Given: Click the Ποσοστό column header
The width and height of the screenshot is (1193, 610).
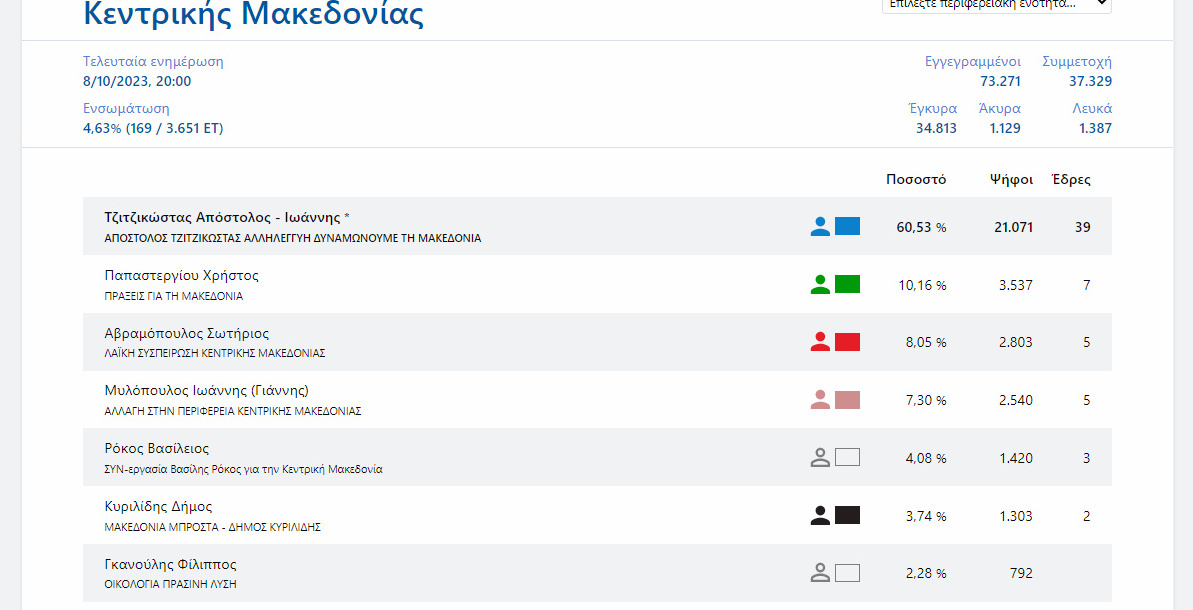Looking at the screenshot, I should click(x=915, y=180).
